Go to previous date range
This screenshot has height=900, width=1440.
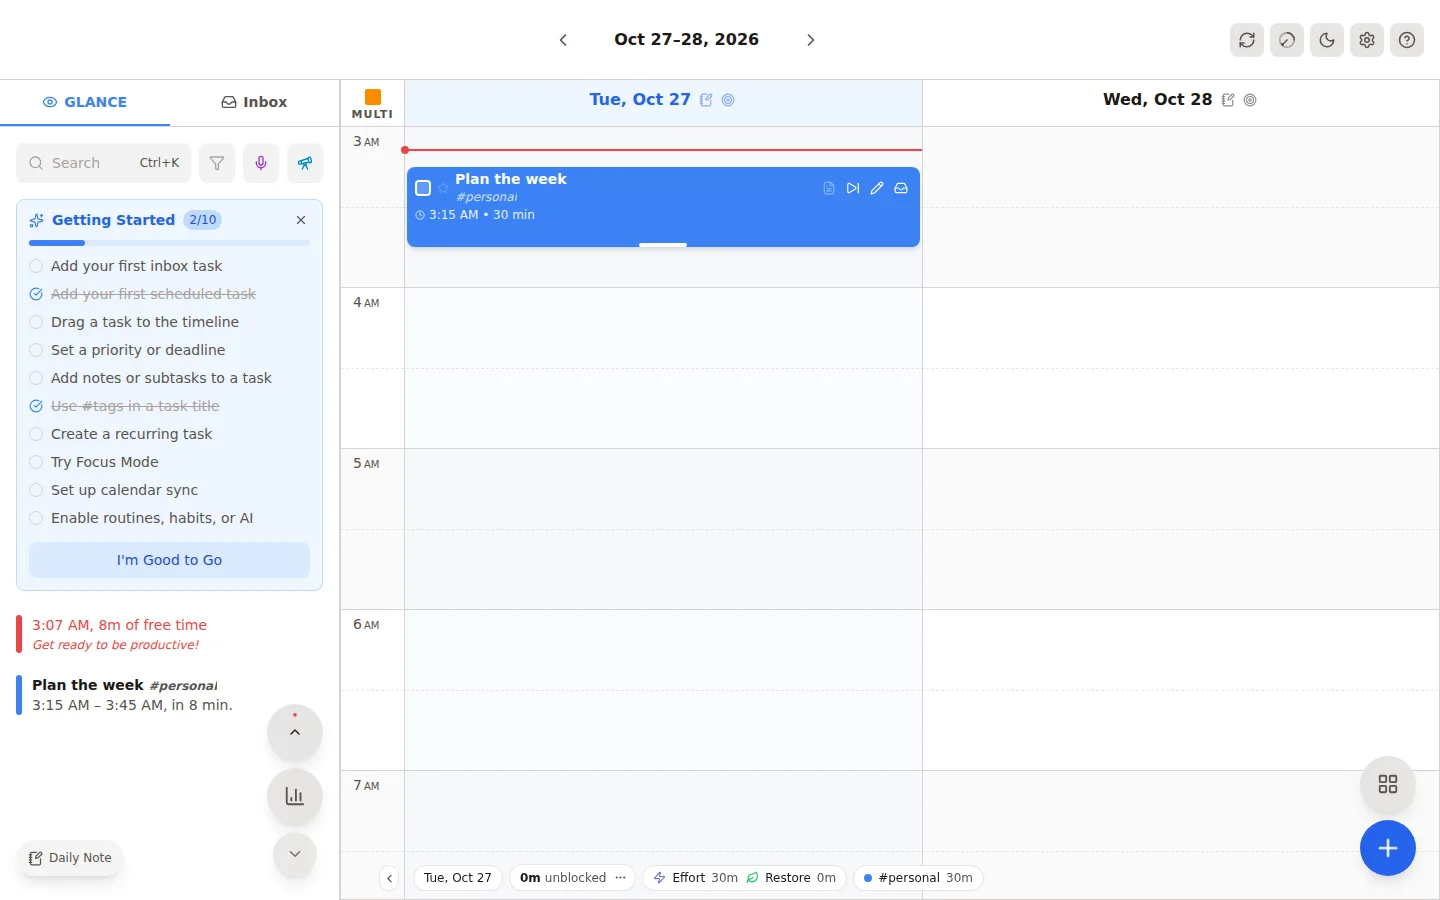tap(563, 40)
